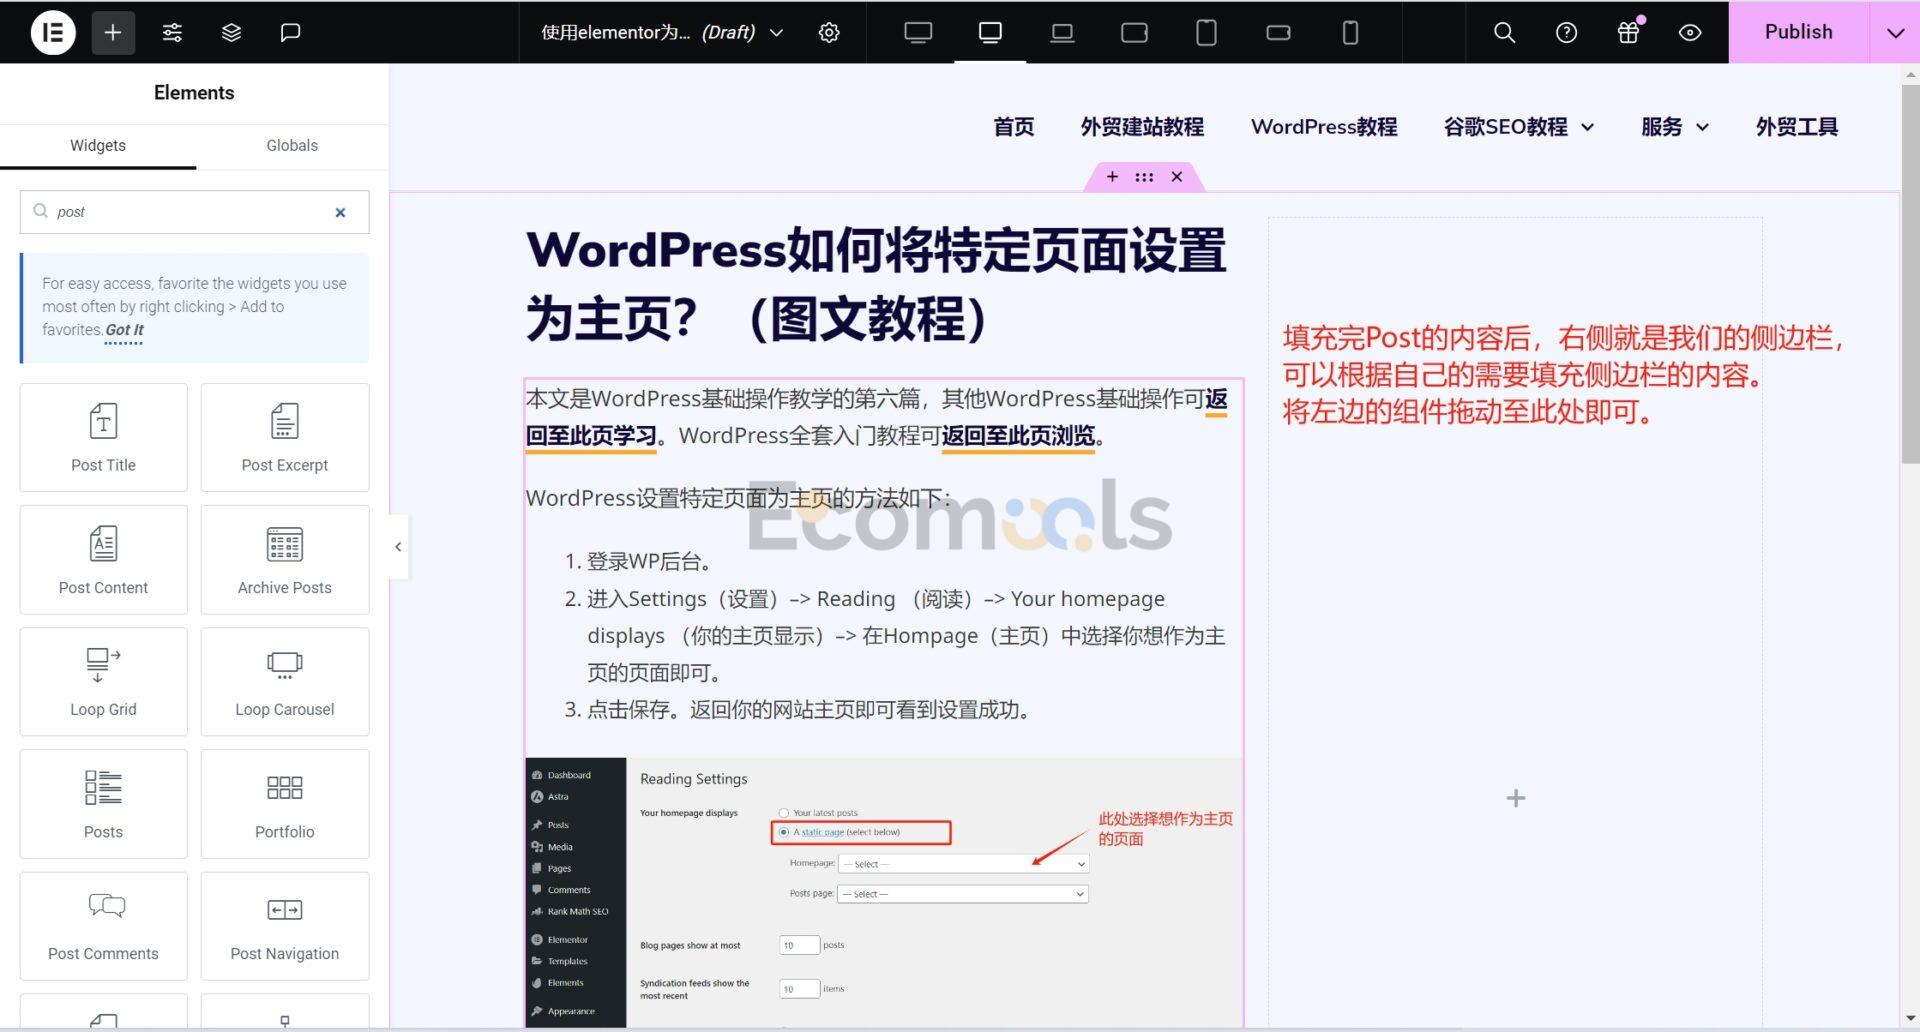This screenshot has height=1032, width=1920.
Task: Click the 返回至此页浏览 link
Action: pos(1018,436)
